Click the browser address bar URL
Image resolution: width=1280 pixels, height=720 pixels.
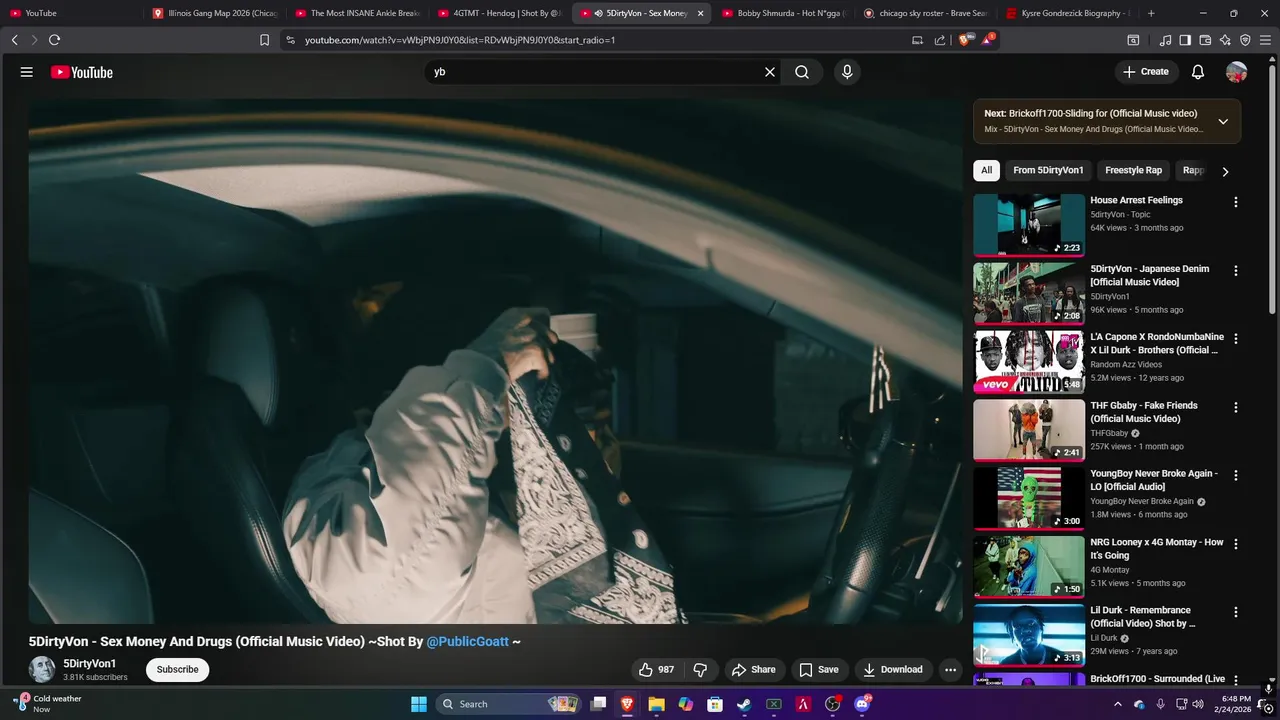pos(460,40)
